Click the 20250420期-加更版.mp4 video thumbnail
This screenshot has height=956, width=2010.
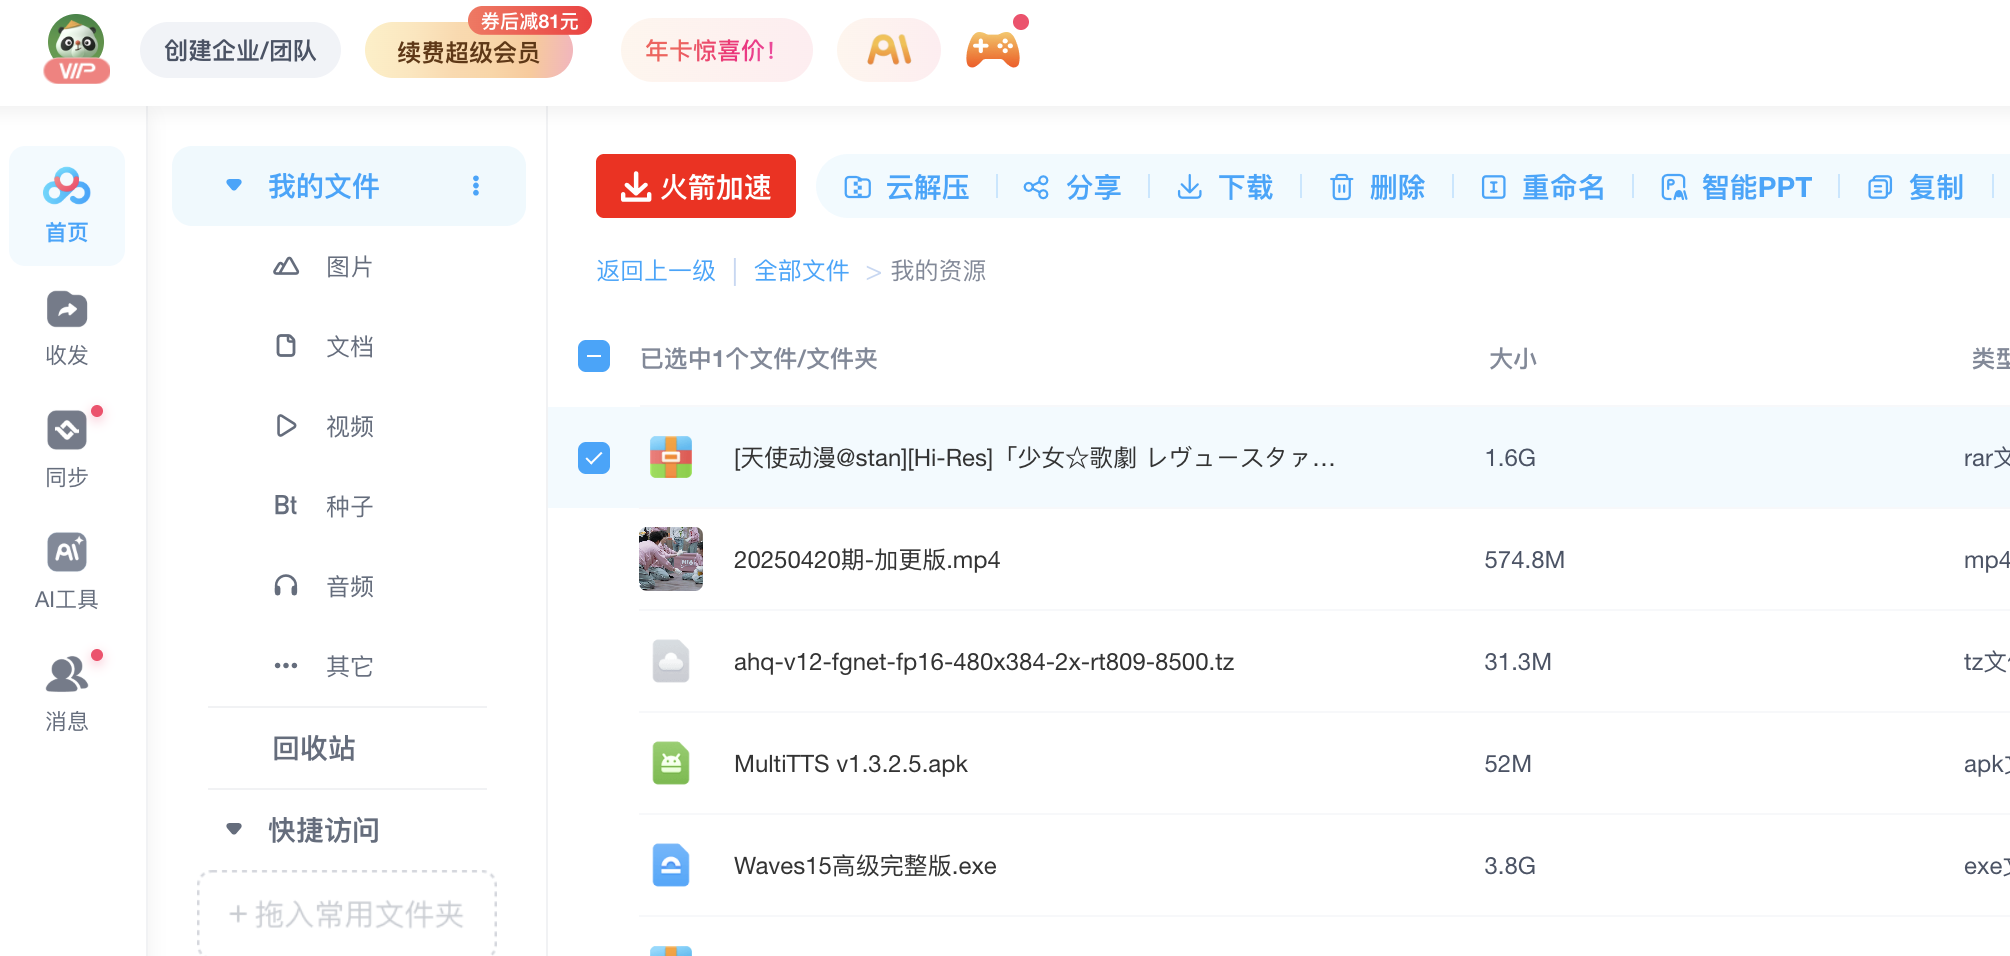point(671,559)
